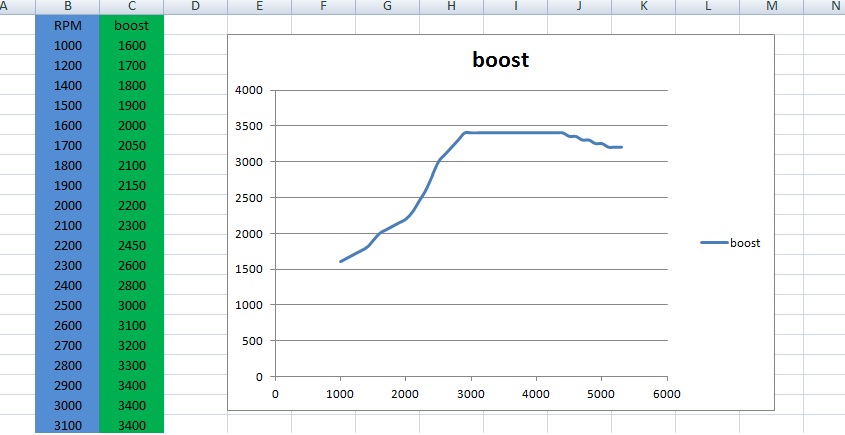Click the boost header cell in column C
Image resolution: width=845 pixels, height=435 pixels.
click(x=131, y=25)
